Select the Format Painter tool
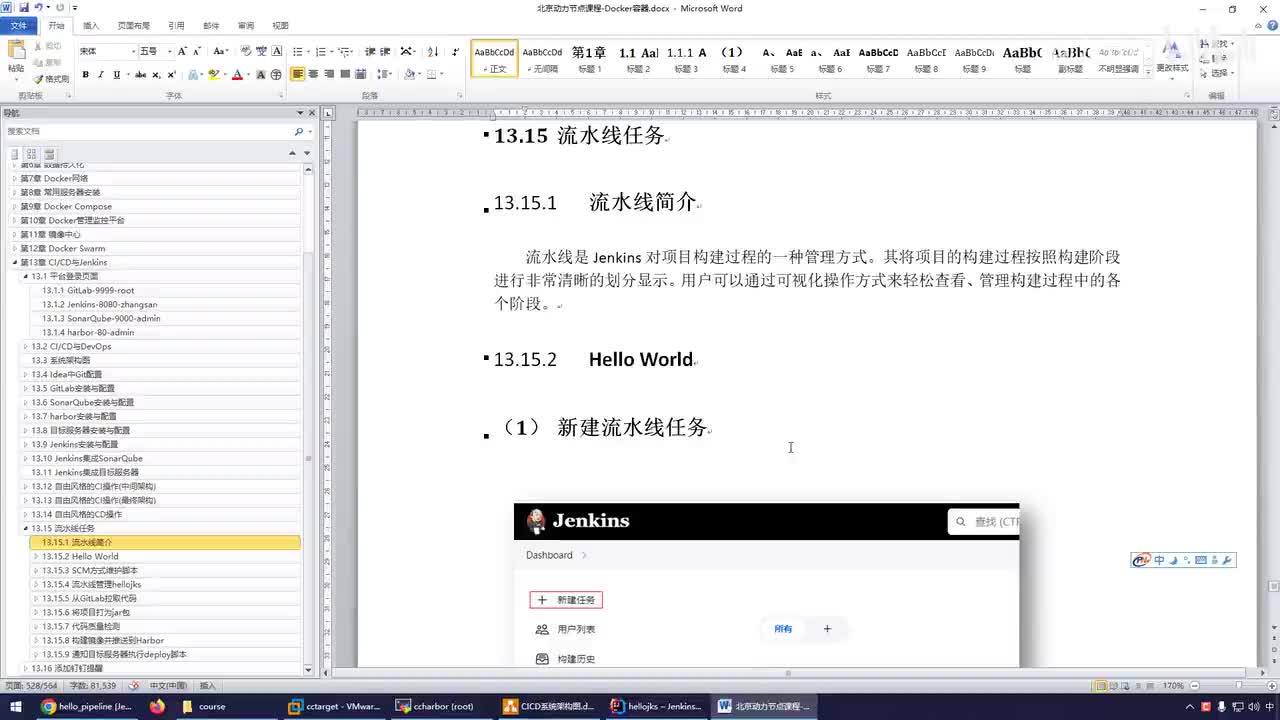This screenshot has height=720, width=1280. (51, 79)
